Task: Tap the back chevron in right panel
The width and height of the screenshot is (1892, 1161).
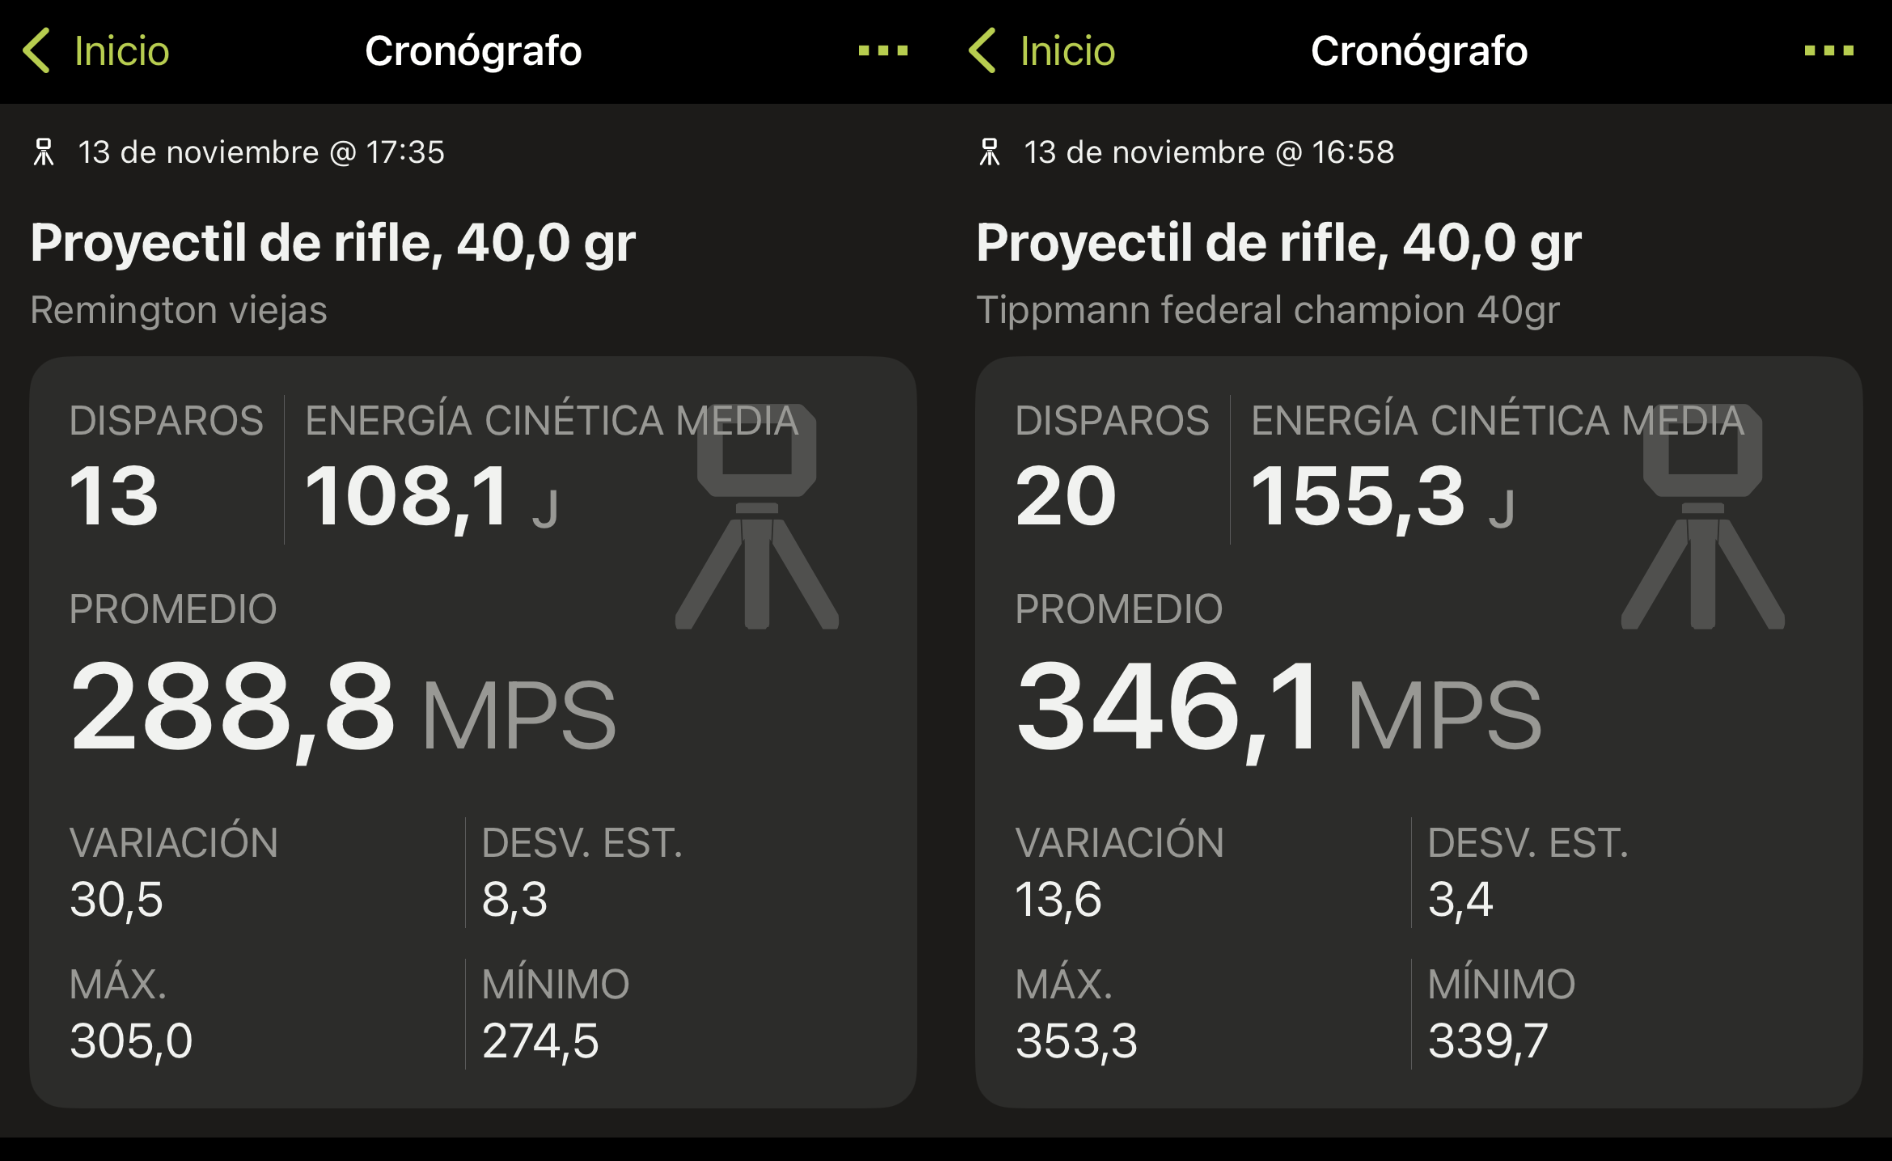Action: pos(983,51)
